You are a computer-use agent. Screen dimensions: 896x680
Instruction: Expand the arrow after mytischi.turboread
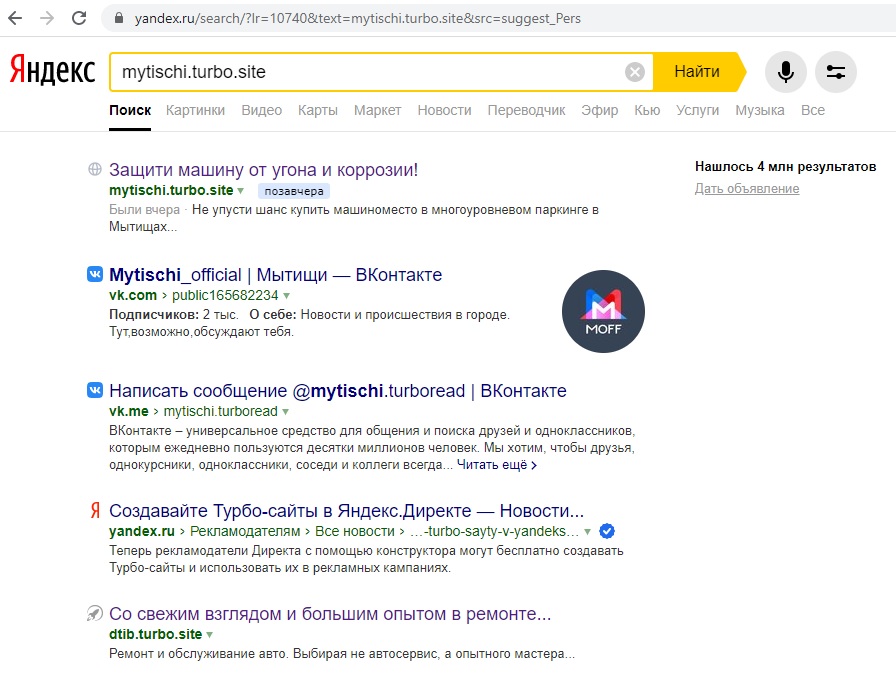pos(285,412)
